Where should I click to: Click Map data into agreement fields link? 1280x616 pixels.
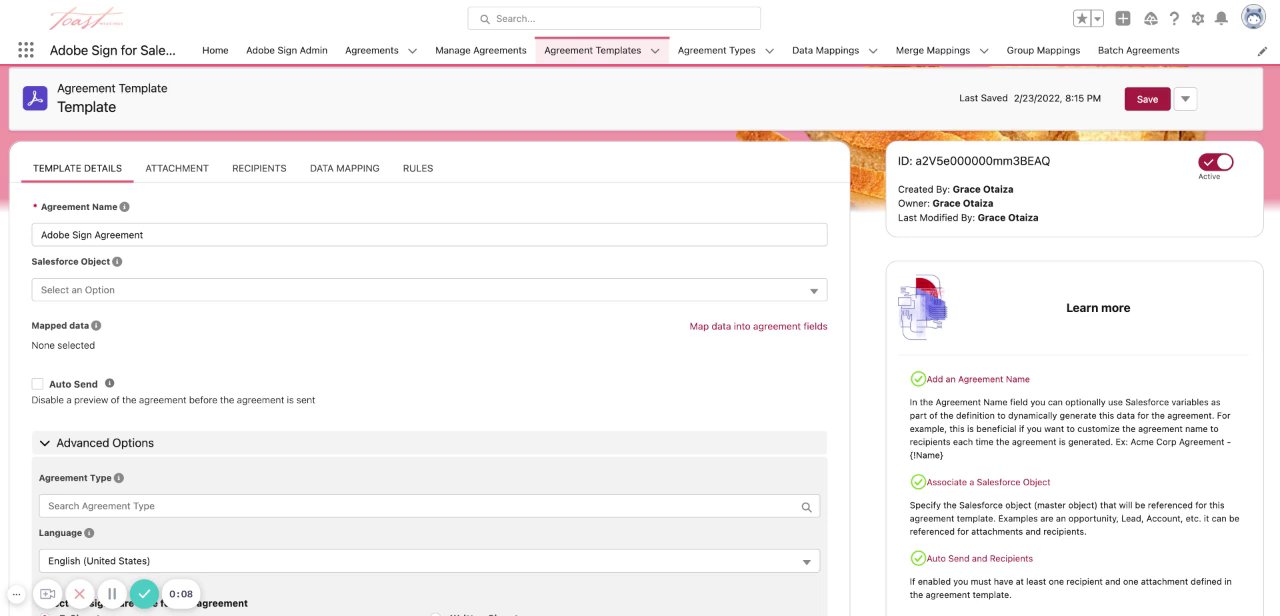coord(758,326)
